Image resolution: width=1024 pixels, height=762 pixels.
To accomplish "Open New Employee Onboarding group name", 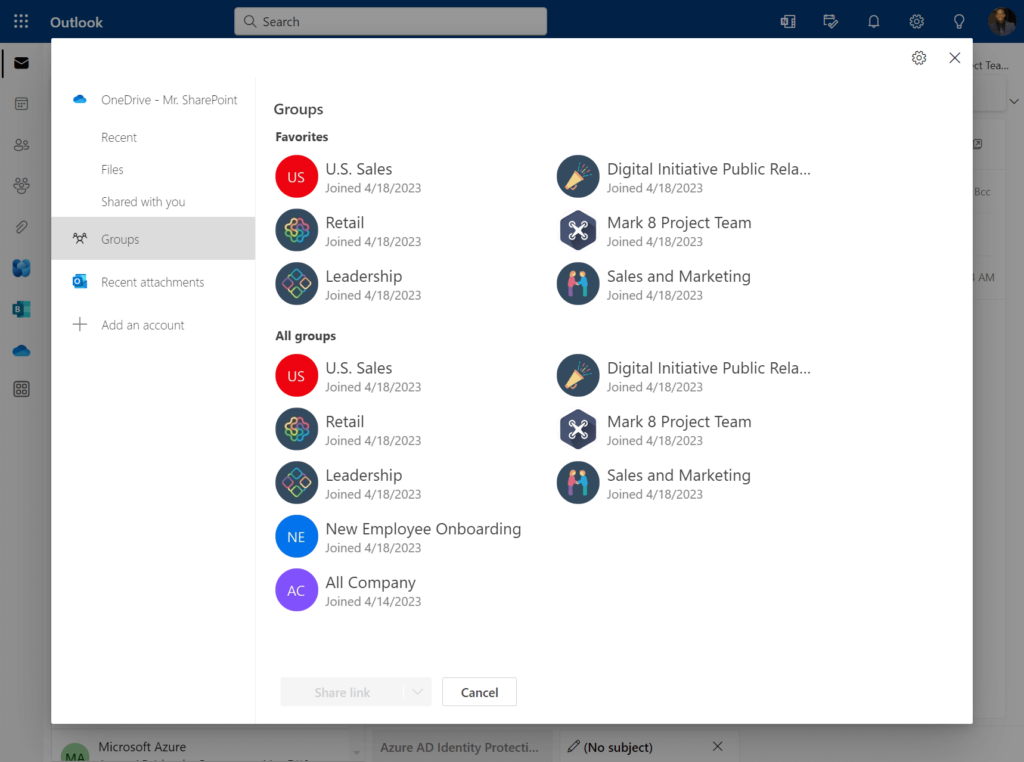I will (423, 529).
